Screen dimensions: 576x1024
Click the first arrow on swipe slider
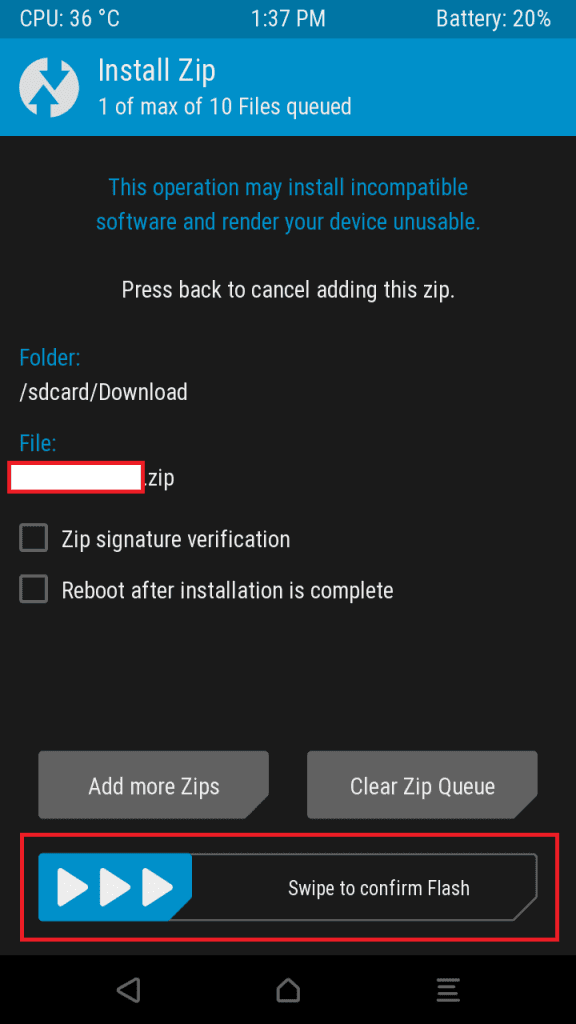tap(72, 888)
